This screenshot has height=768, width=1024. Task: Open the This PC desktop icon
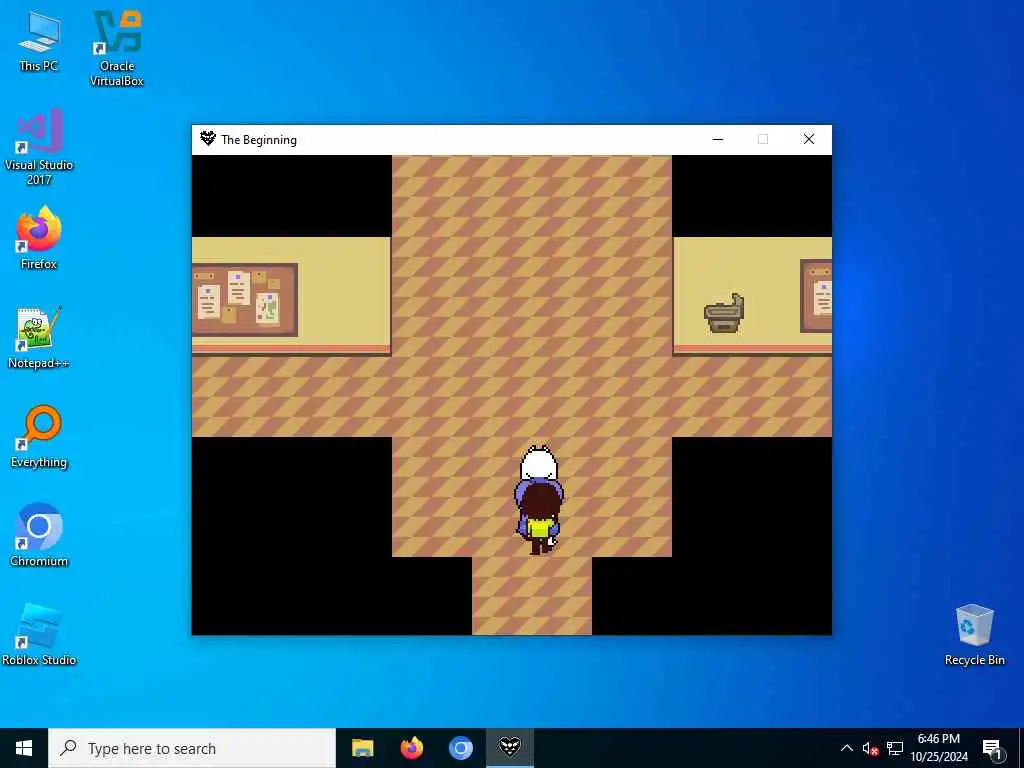39,41
